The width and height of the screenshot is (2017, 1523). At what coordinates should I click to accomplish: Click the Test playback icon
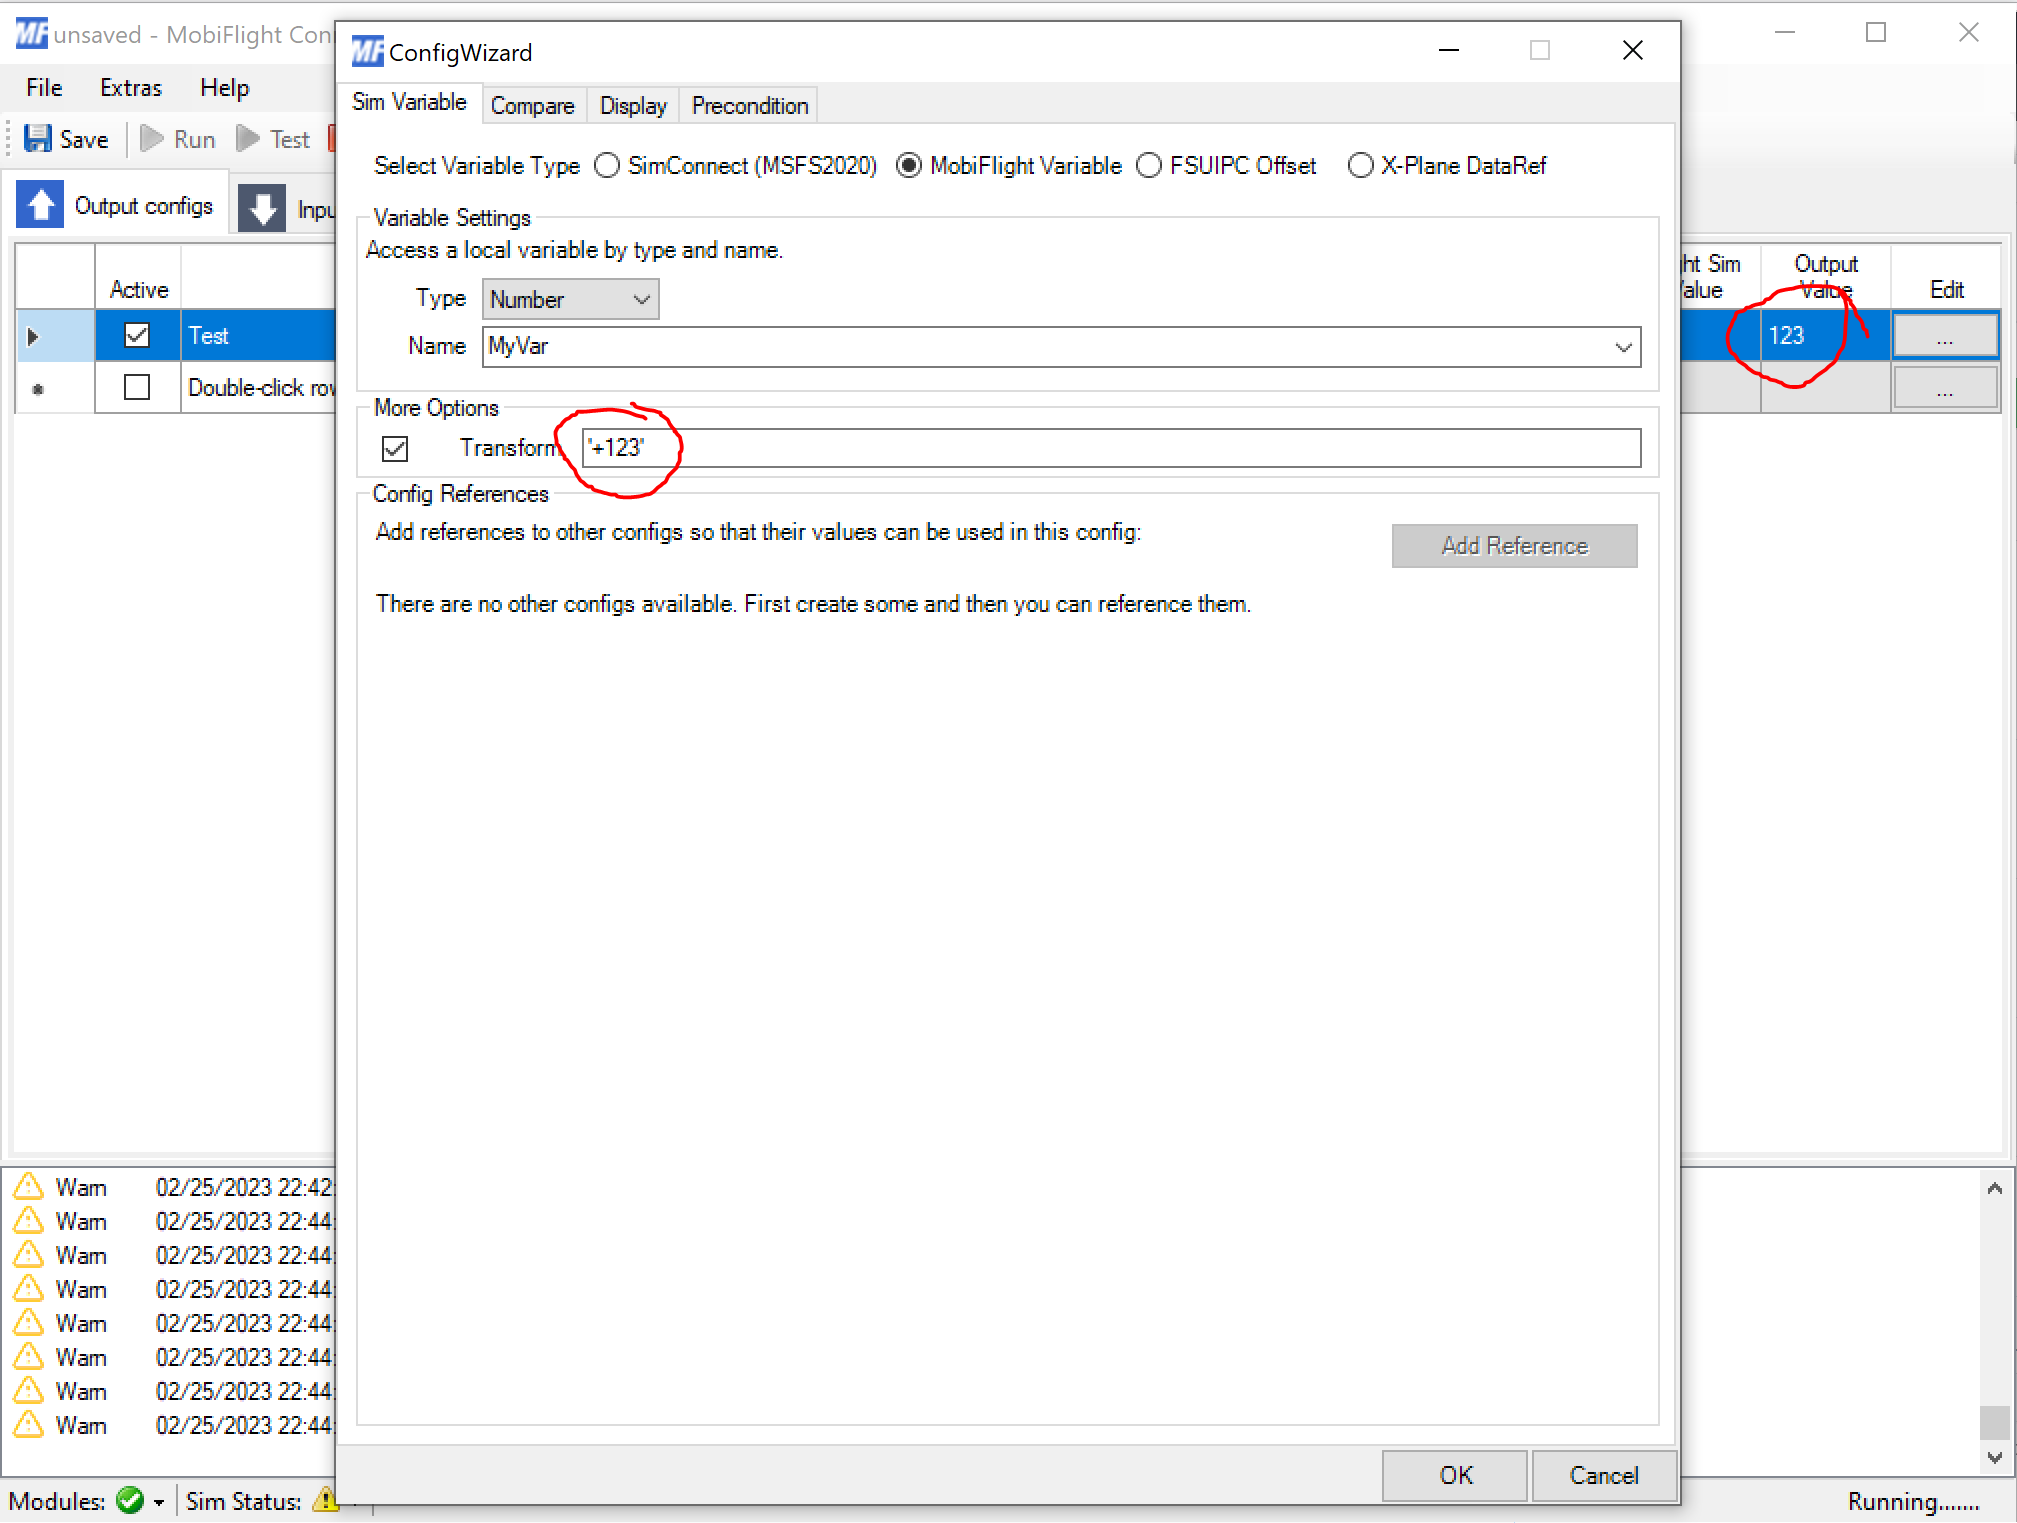[x=247, y=138]
